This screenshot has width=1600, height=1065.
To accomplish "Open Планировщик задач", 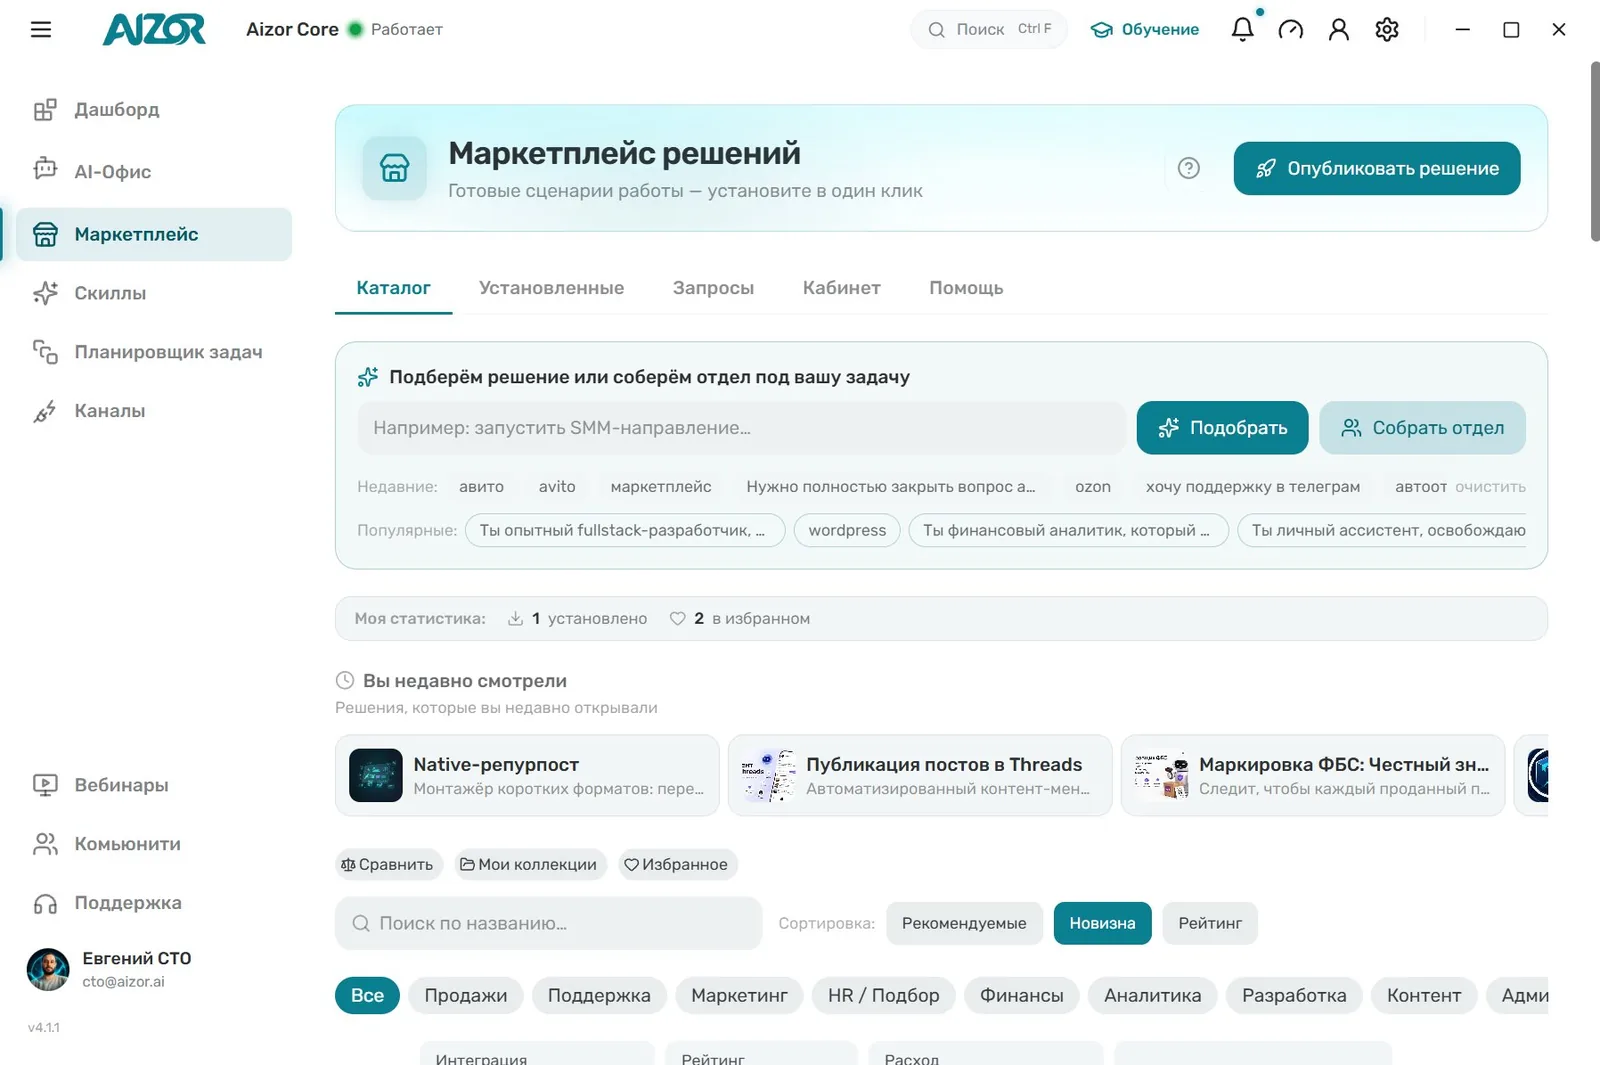I will (x=154, y=352).
